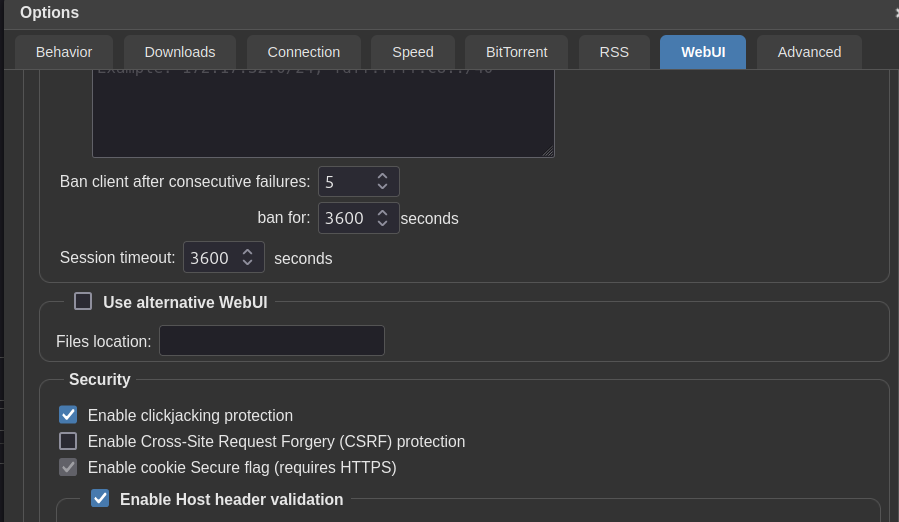The width and height of the screenshot is (899, 522).
Task: Select the WebUI tab
Action: pyautogui.click(x=702, y=52)
